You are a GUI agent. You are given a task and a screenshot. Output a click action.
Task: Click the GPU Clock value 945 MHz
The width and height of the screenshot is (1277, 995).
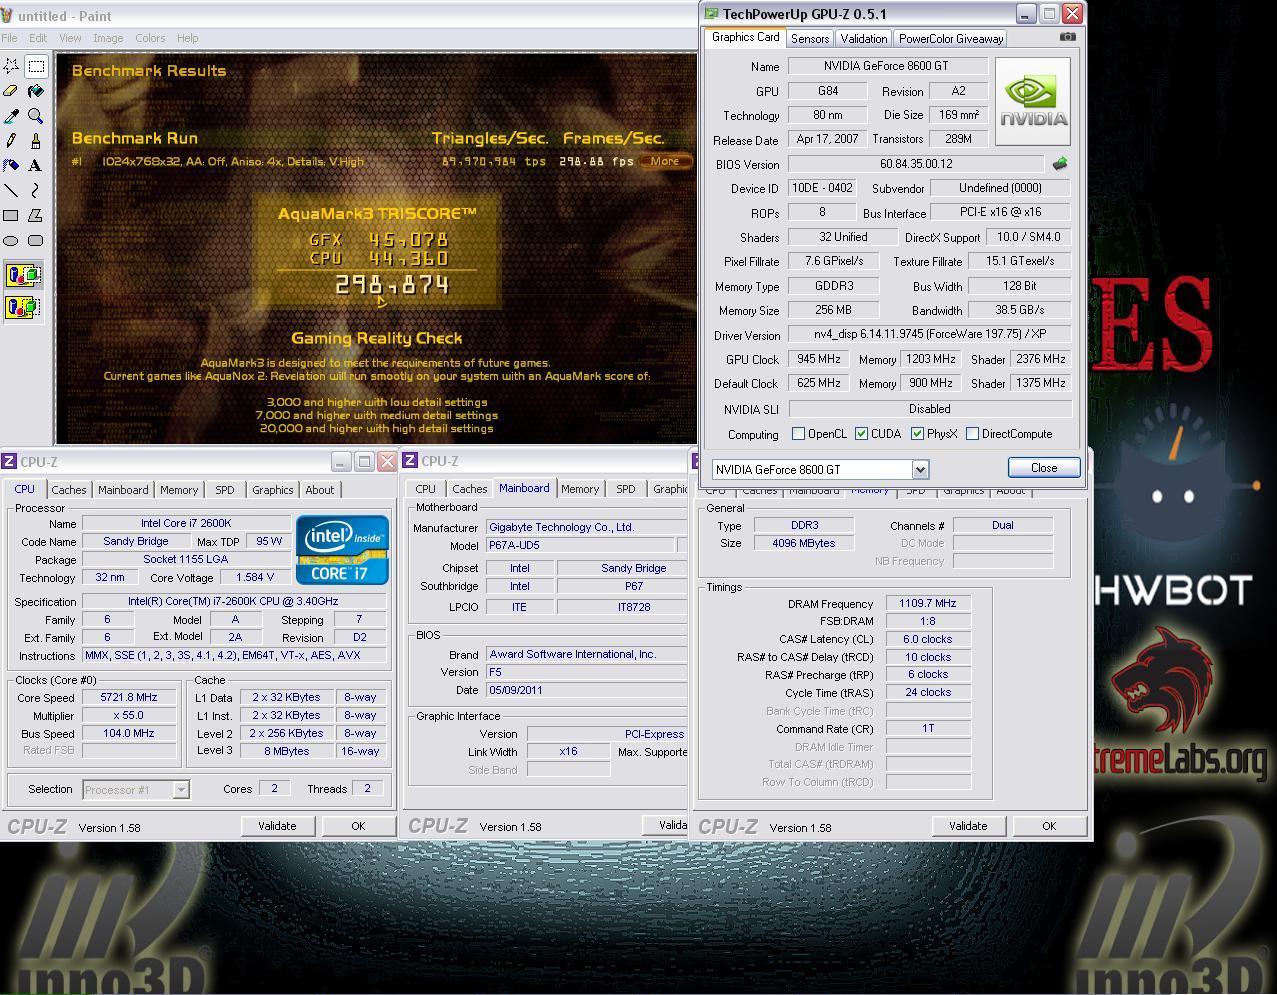tap(818, 359)
